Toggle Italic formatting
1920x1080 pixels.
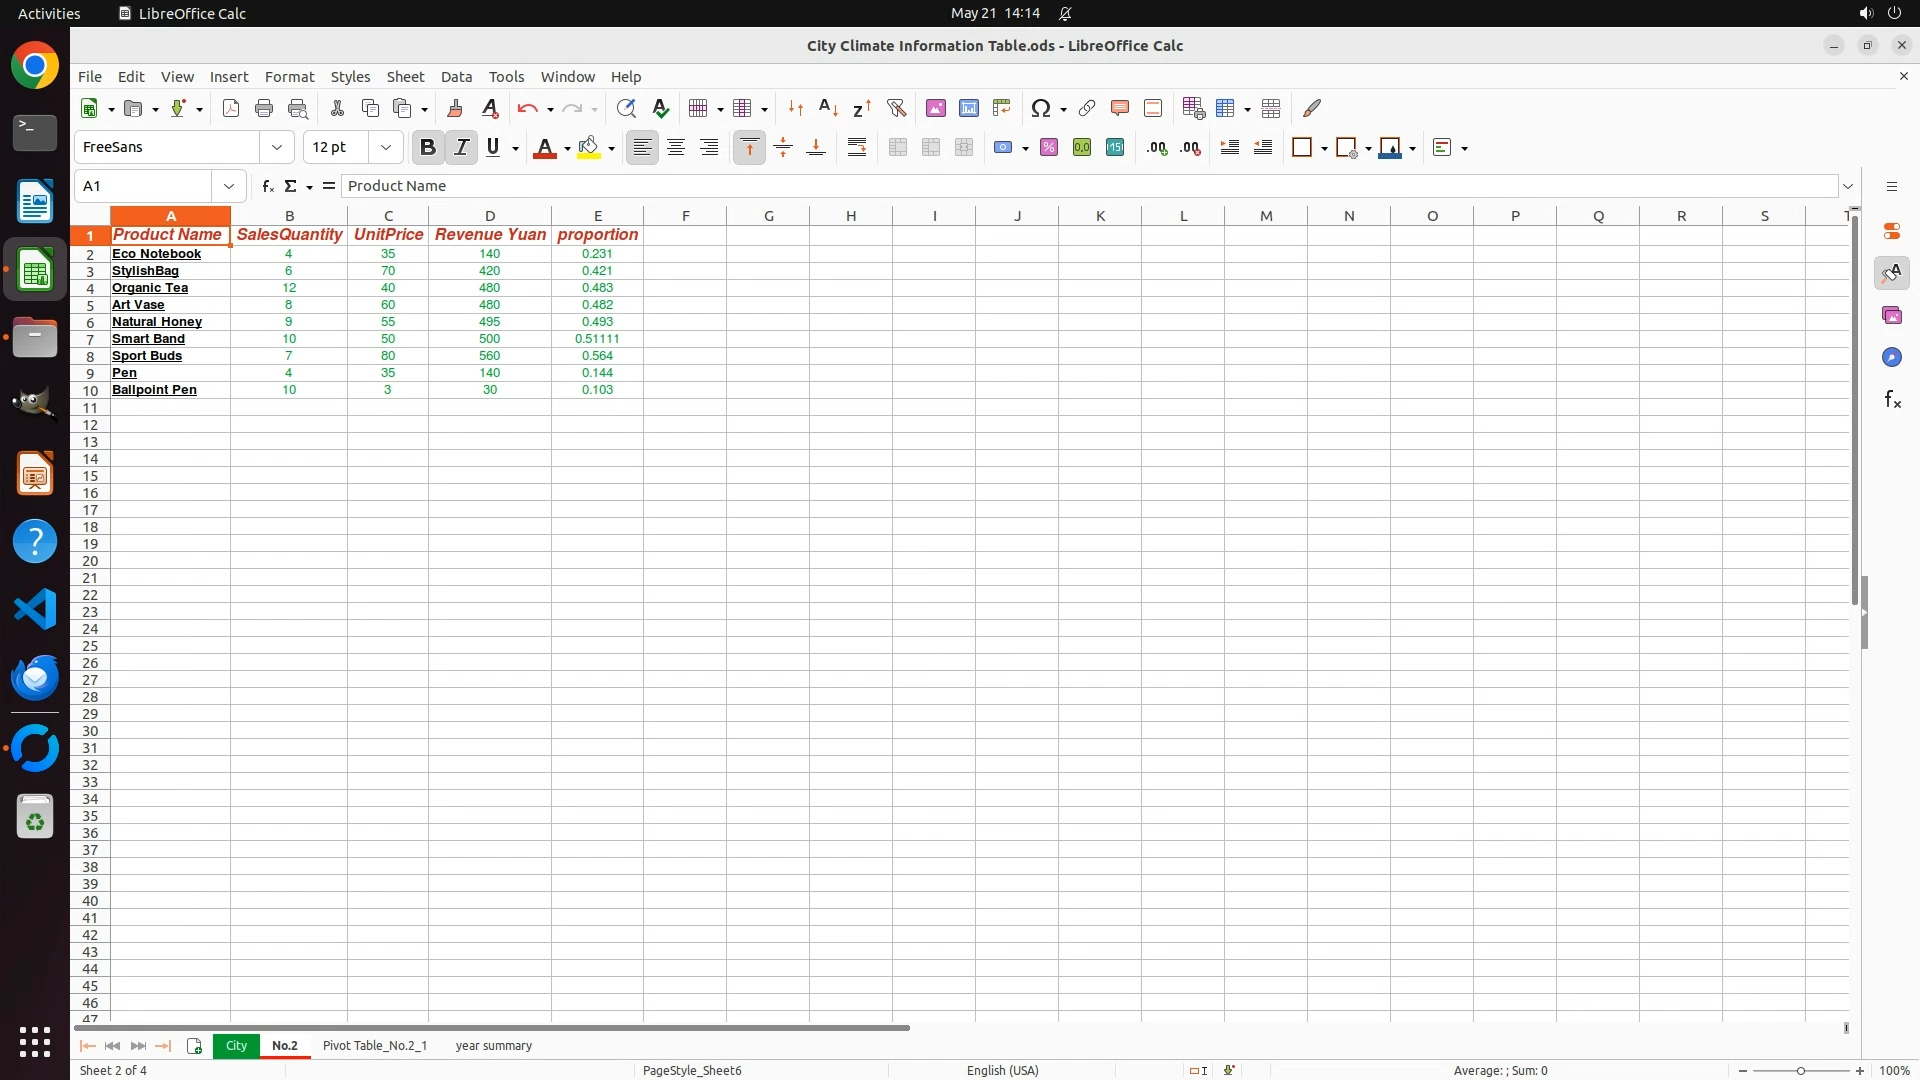pyautogui.click(x=461, y=148)
